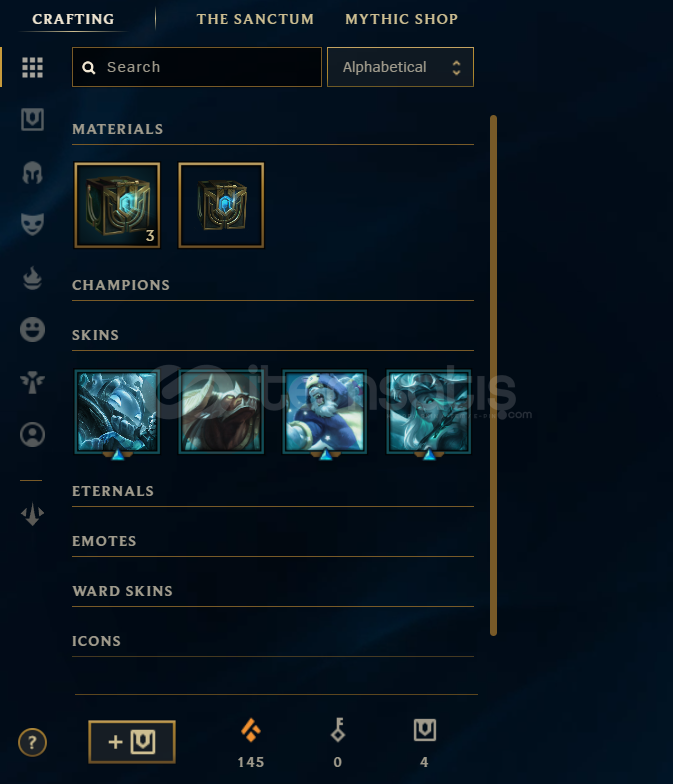
Task: Filter by ward skins icon
Action: click(32, 382)
